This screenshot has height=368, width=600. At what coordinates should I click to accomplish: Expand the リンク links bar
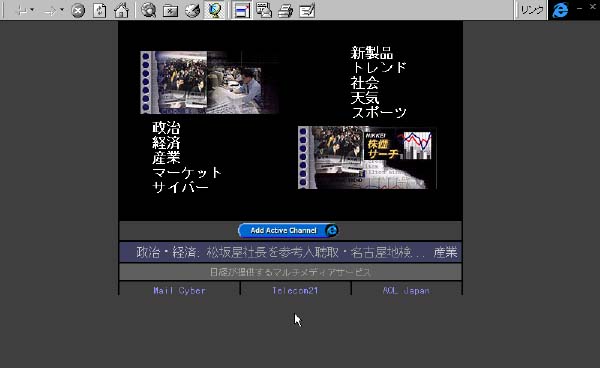532,10
